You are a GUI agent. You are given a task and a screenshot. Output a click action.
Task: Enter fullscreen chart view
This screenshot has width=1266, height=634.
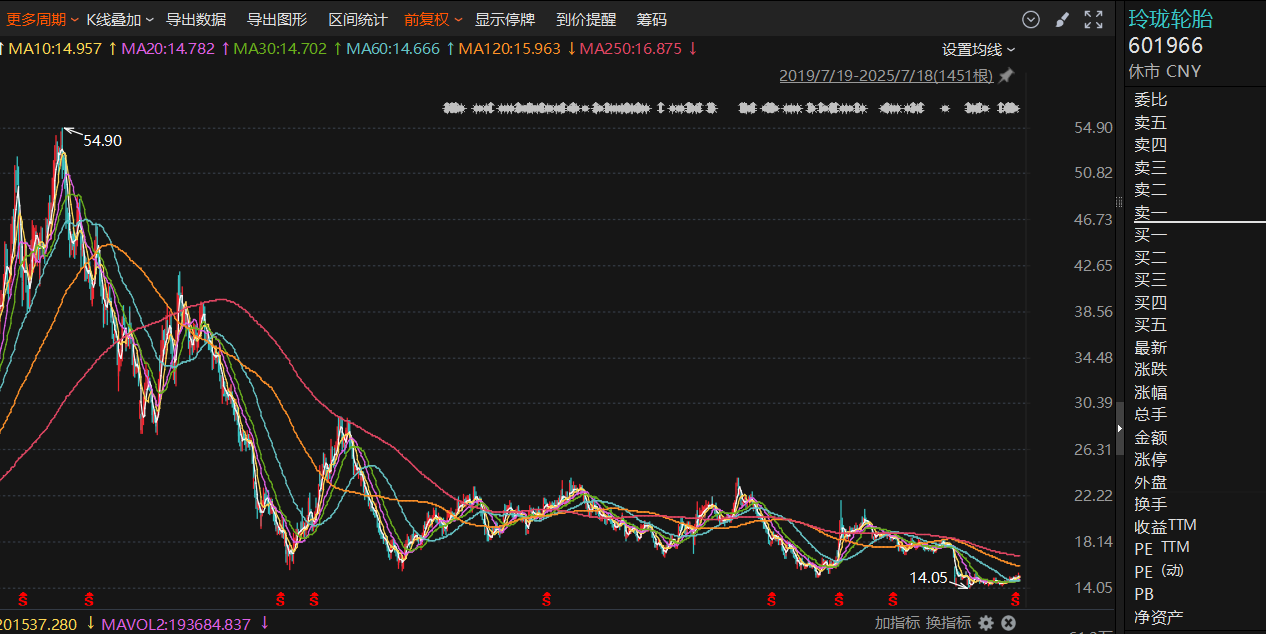point(1094,20)
